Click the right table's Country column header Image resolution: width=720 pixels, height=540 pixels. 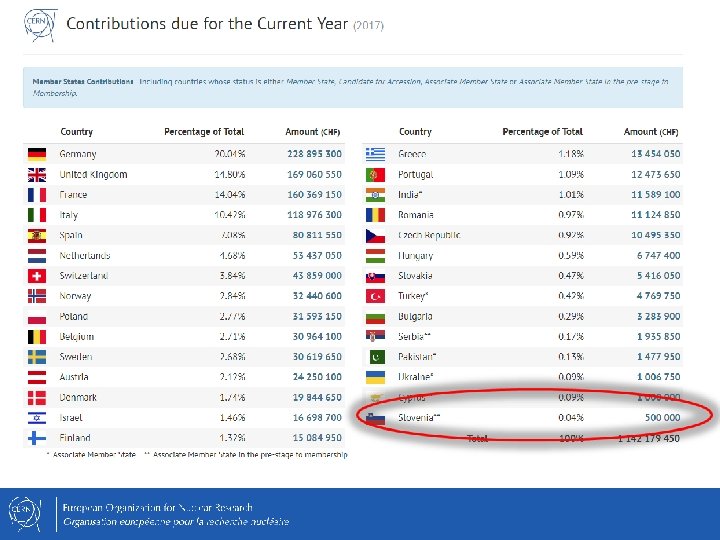click(x=415, y=132)
